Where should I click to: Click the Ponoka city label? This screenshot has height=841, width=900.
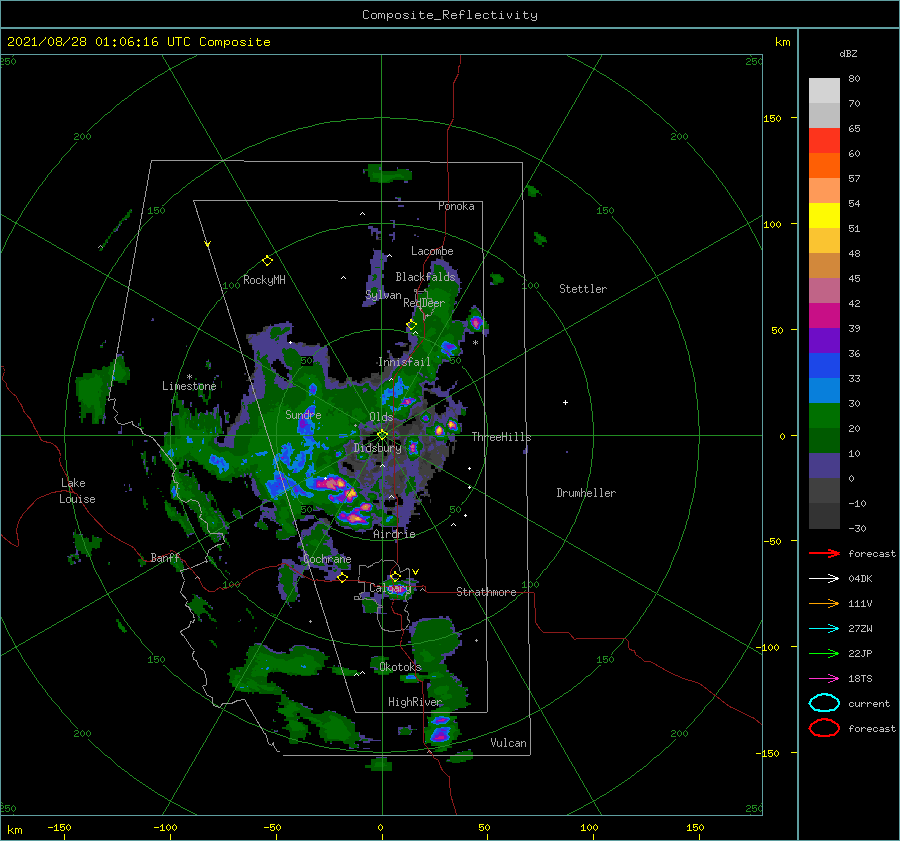(456, 206)
